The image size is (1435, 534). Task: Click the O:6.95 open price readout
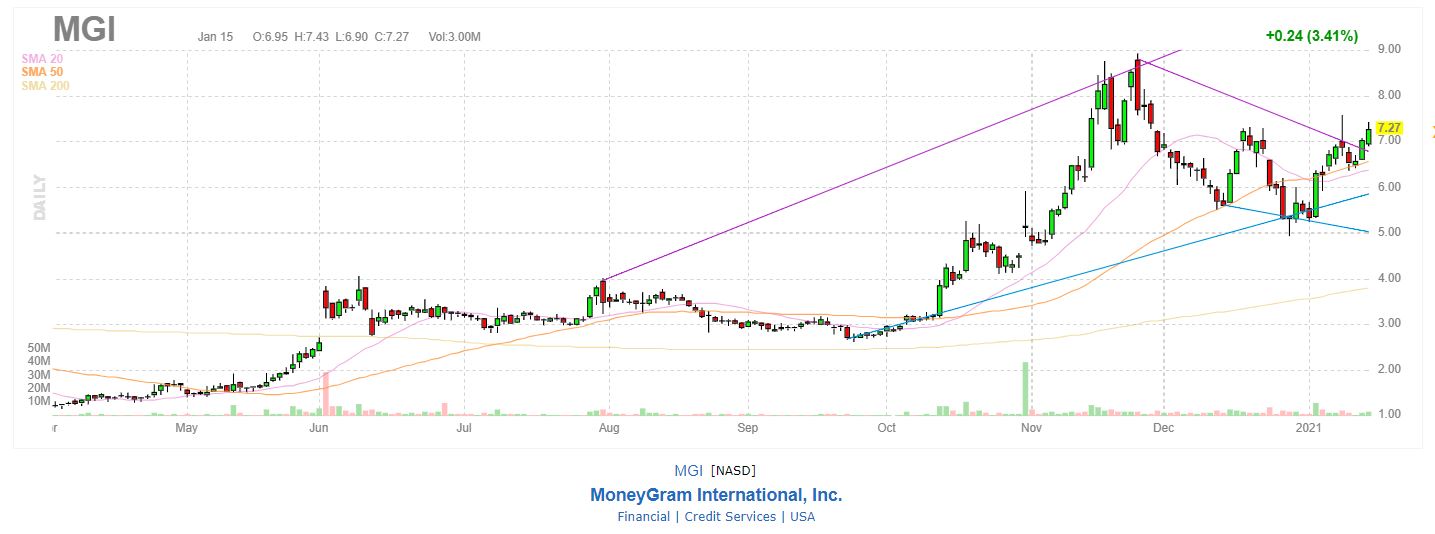[271, 37]
